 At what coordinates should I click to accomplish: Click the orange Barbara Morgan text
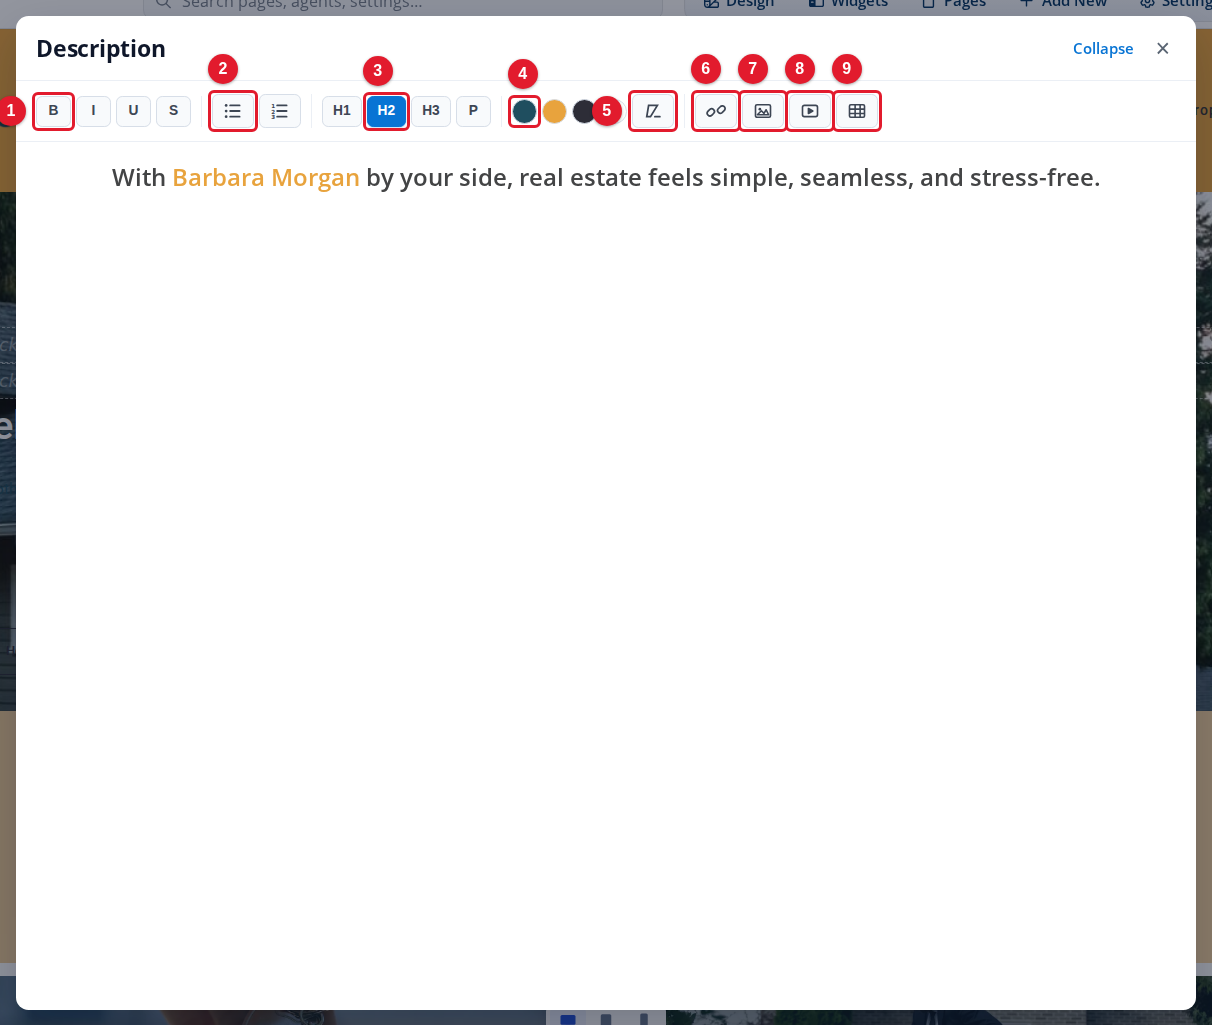(x=266, y=178)
